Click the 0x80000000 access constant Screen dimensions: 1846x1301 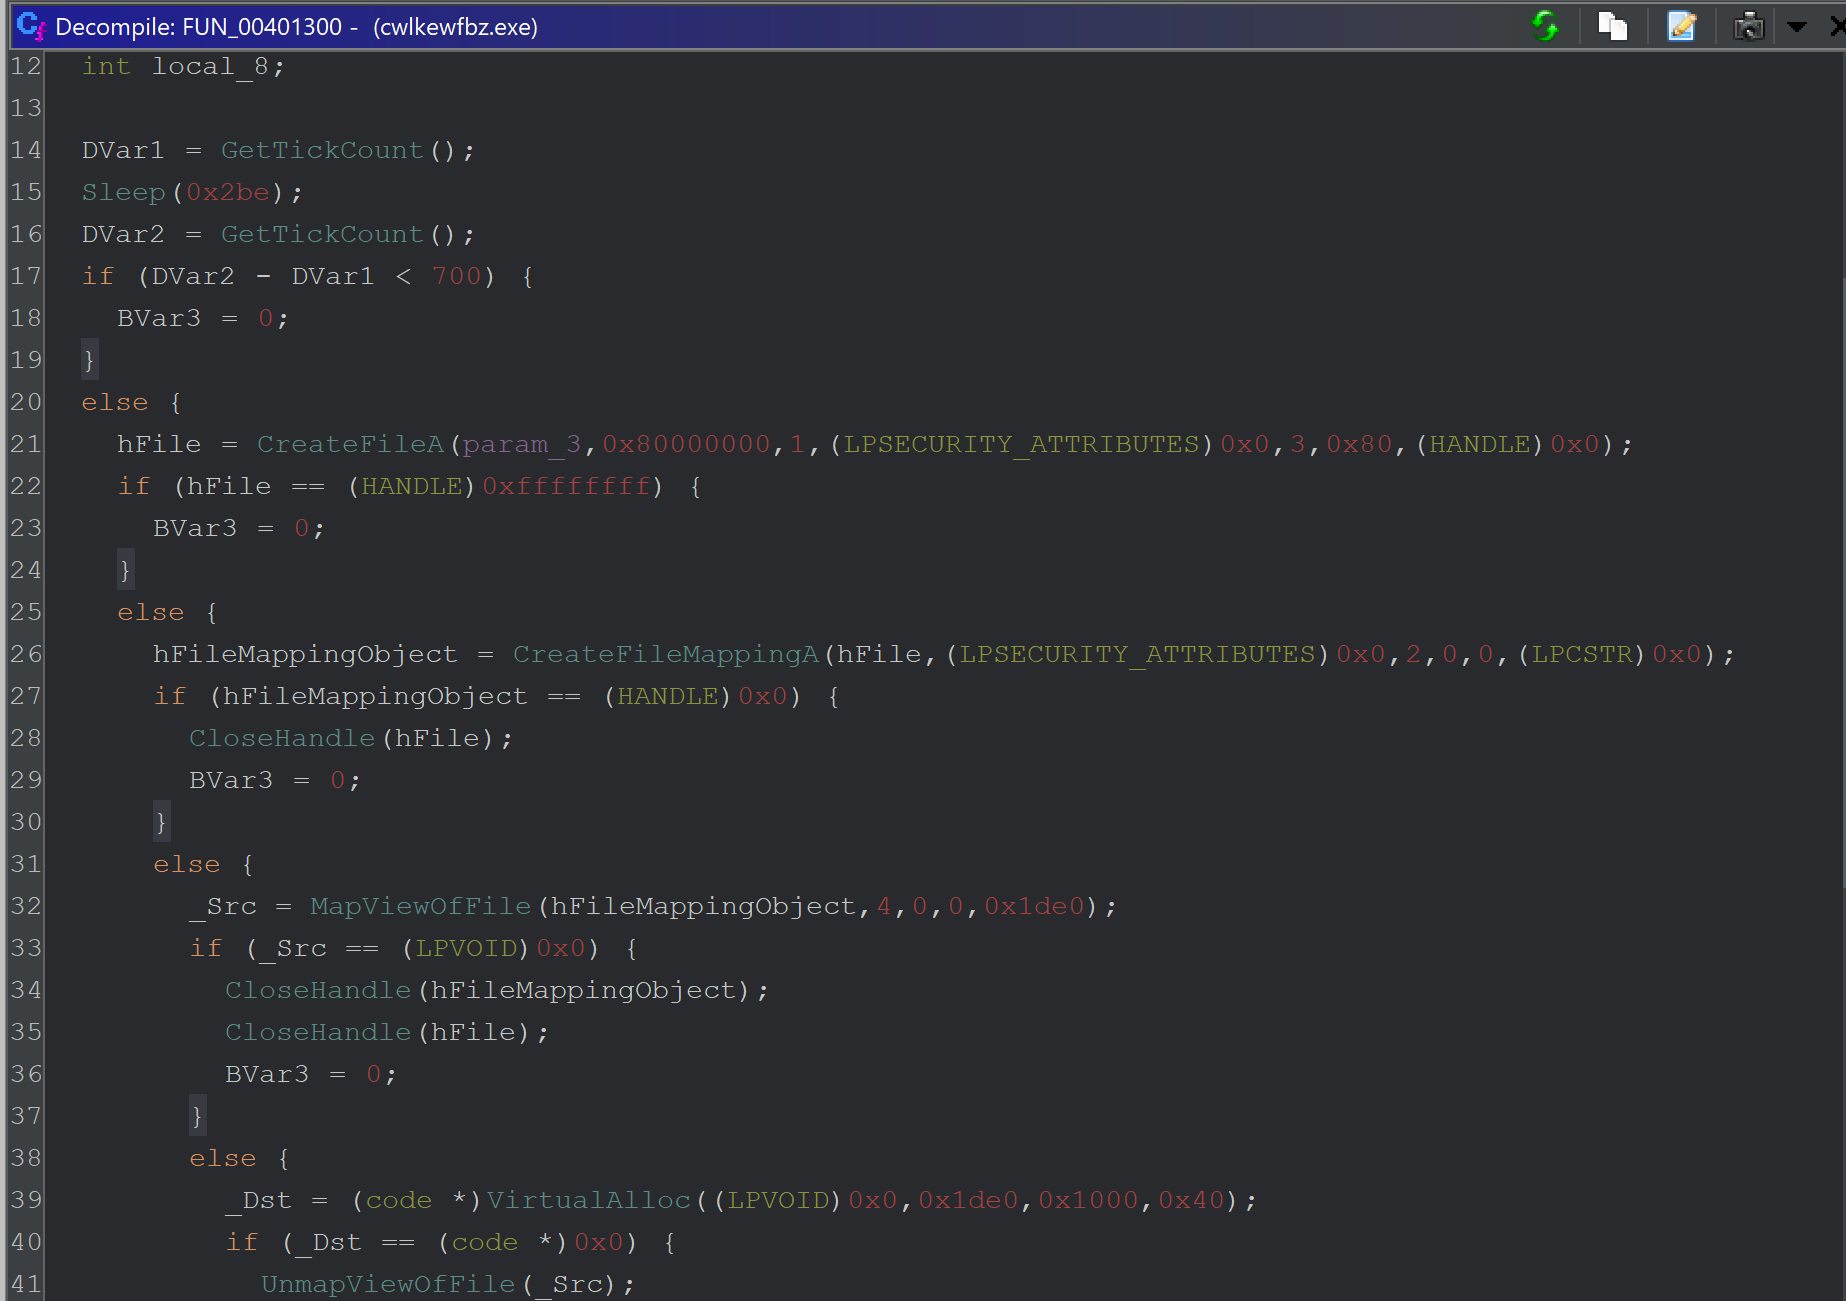tap(686, 444)
